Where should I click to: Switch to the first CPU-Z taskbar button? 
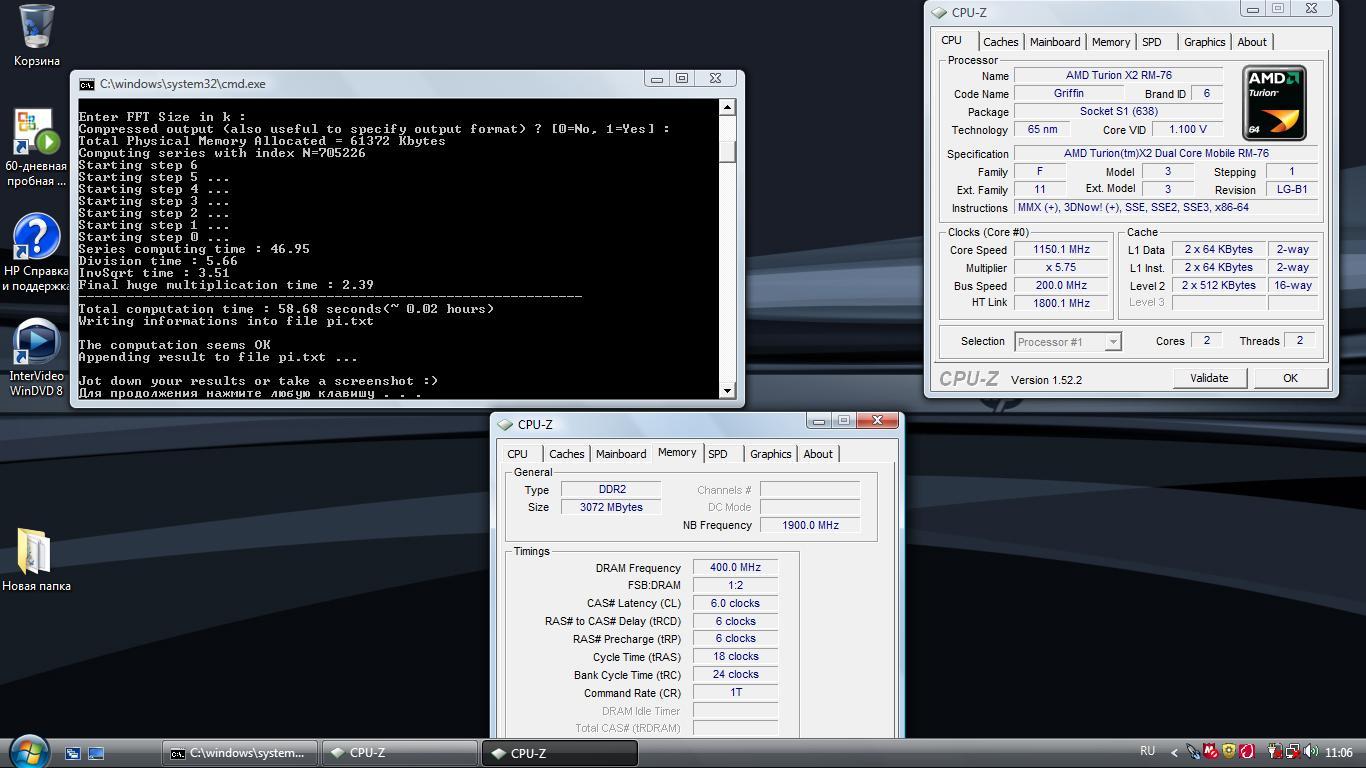[x=400, y=753]
